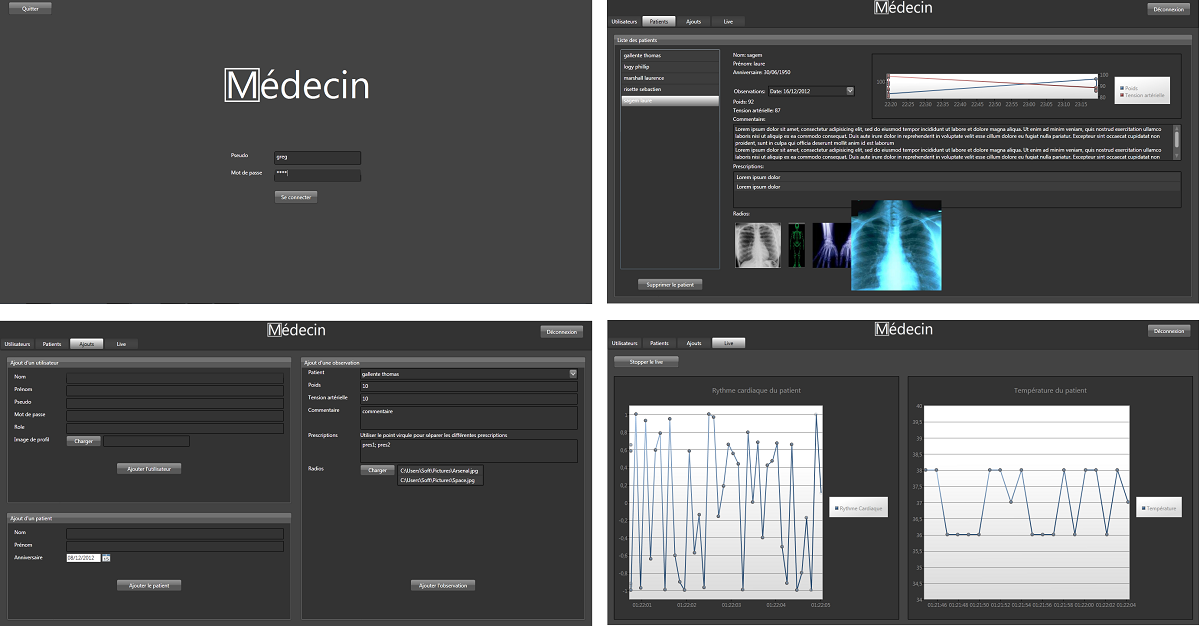Select the first Lorem ipsum dolor prescription
1199x626 pixels.
pos(956,177)
